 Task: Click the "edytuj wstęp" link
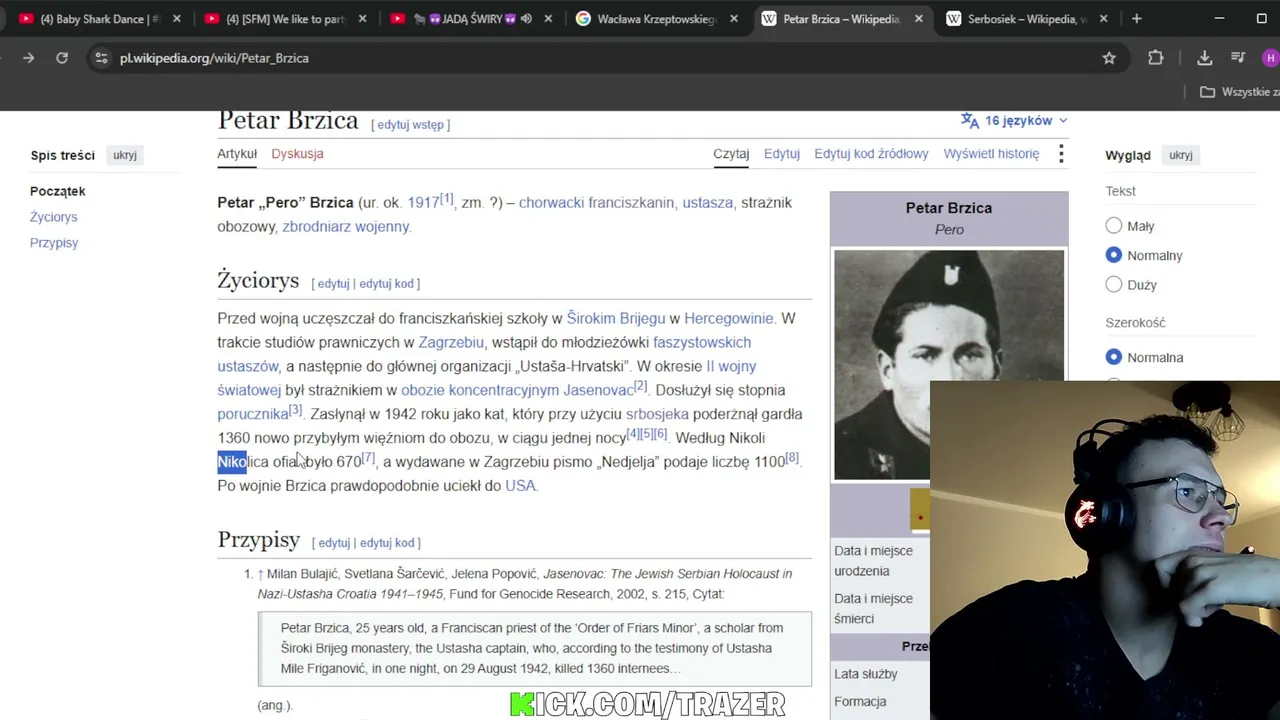coord(411,125)
